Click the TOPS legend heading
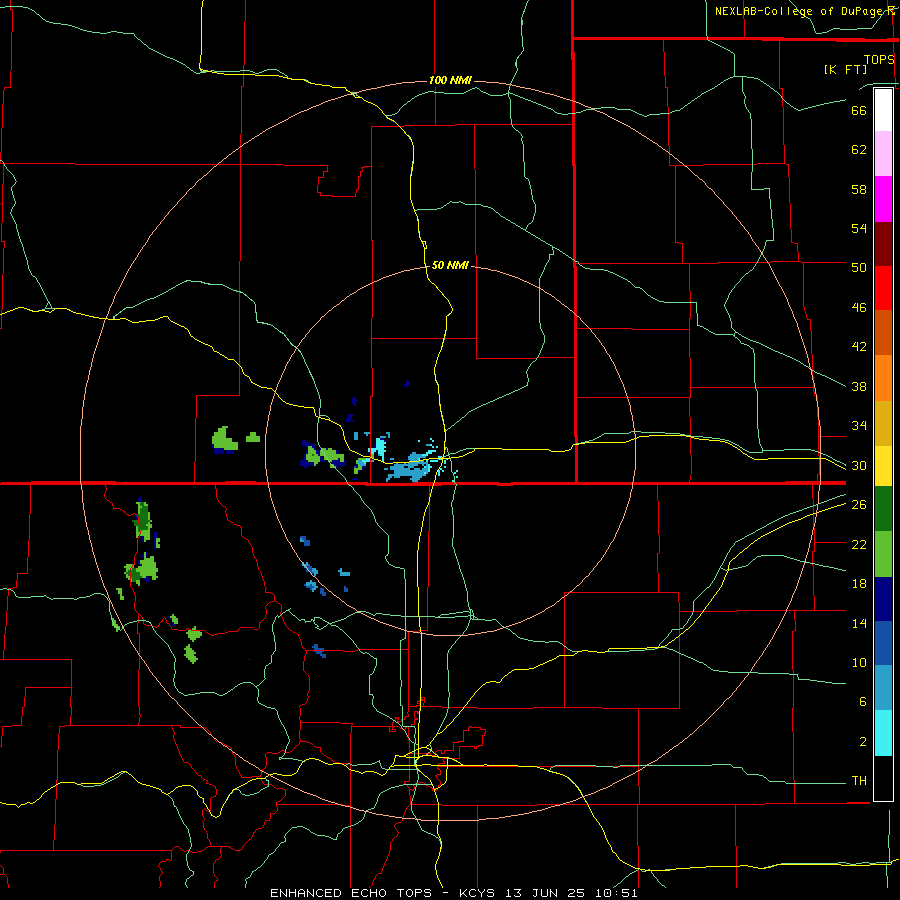This screenshot has height=900, width=900. tap(879, 59)
